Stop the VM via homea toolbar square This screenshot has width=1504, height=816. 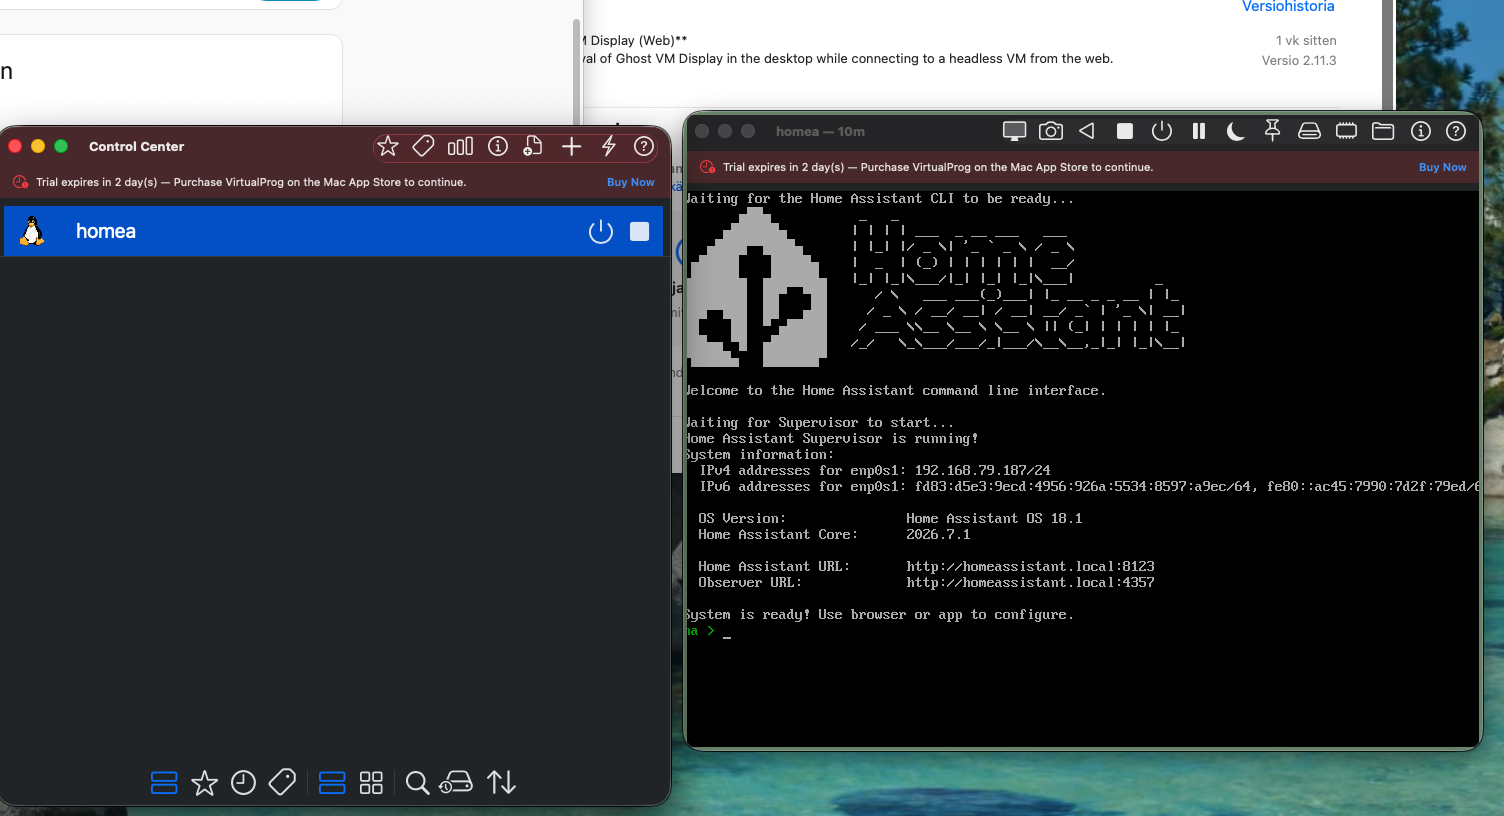(x=1125, y=131)
